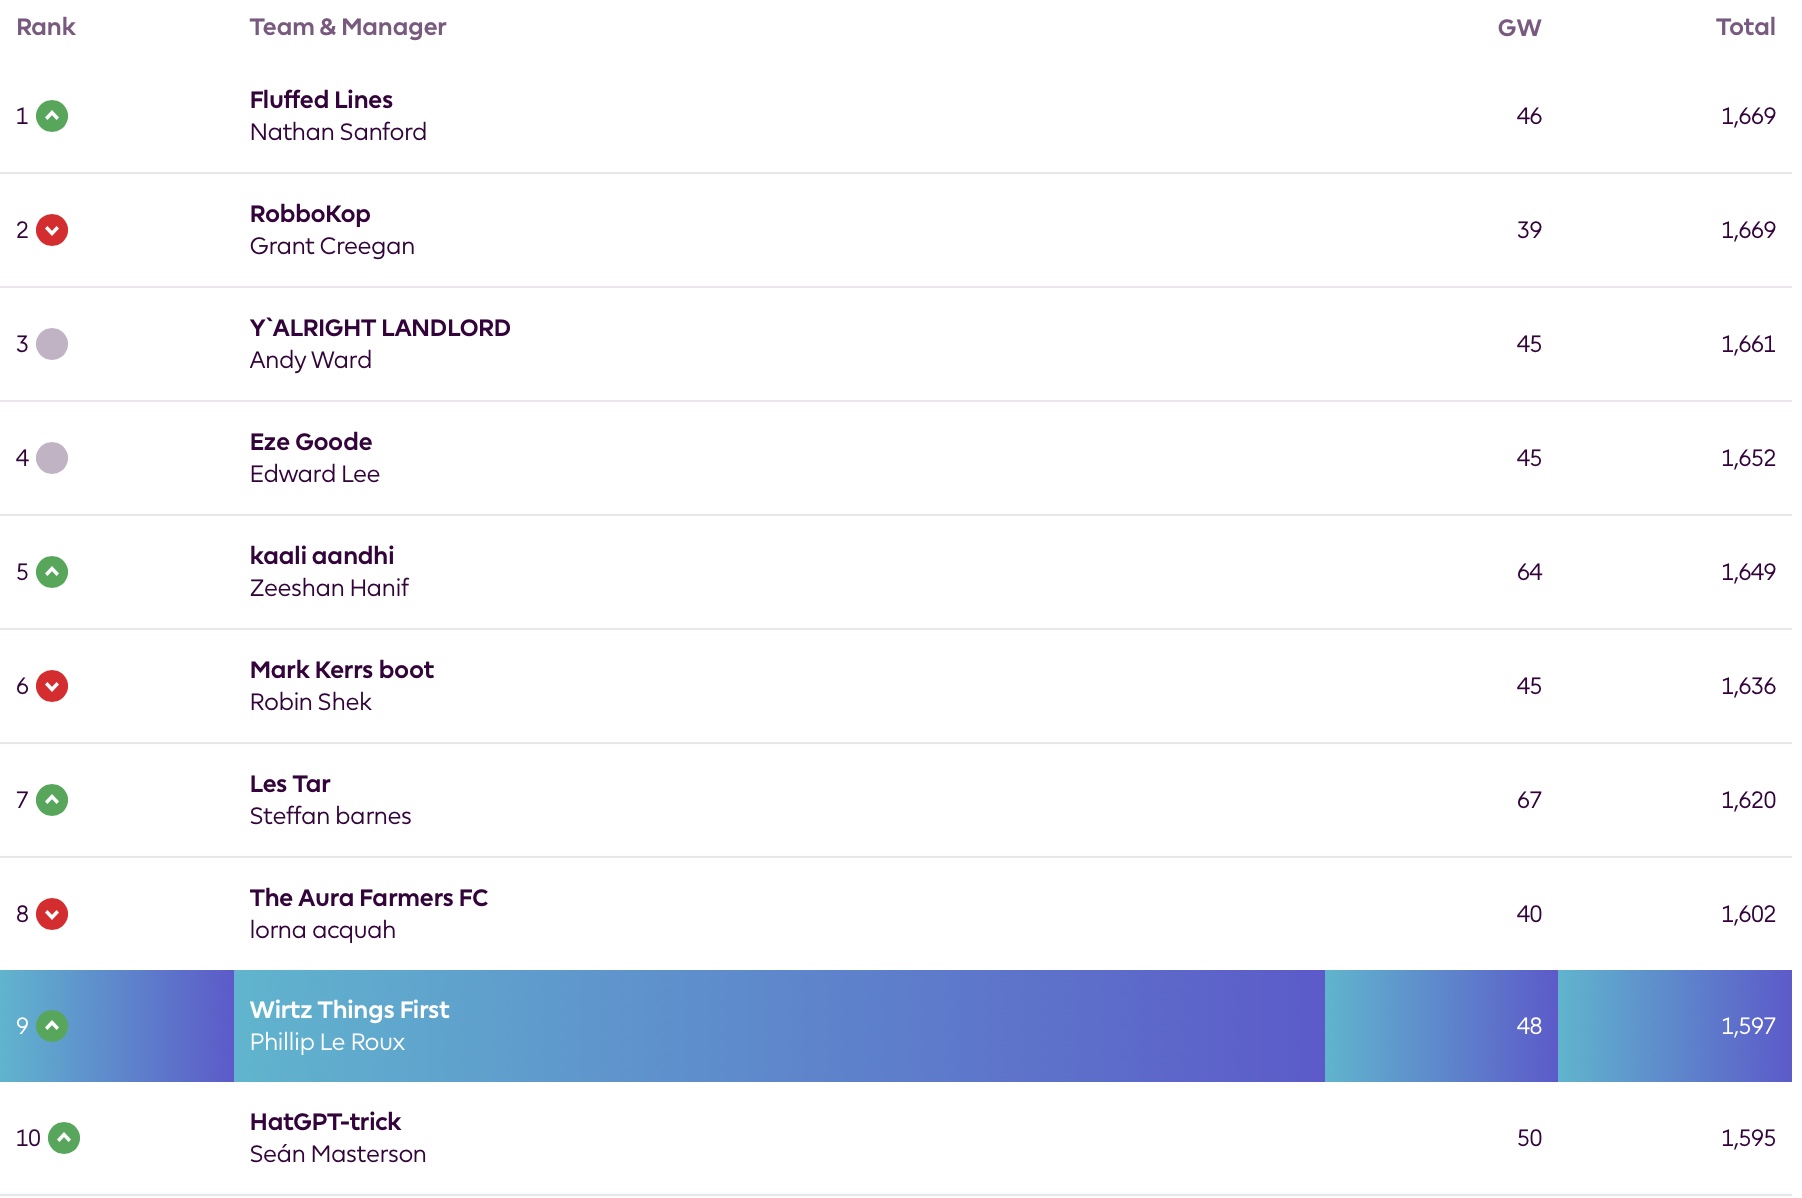Open Y`ALRIGHT LANDLORD team link

380,328
